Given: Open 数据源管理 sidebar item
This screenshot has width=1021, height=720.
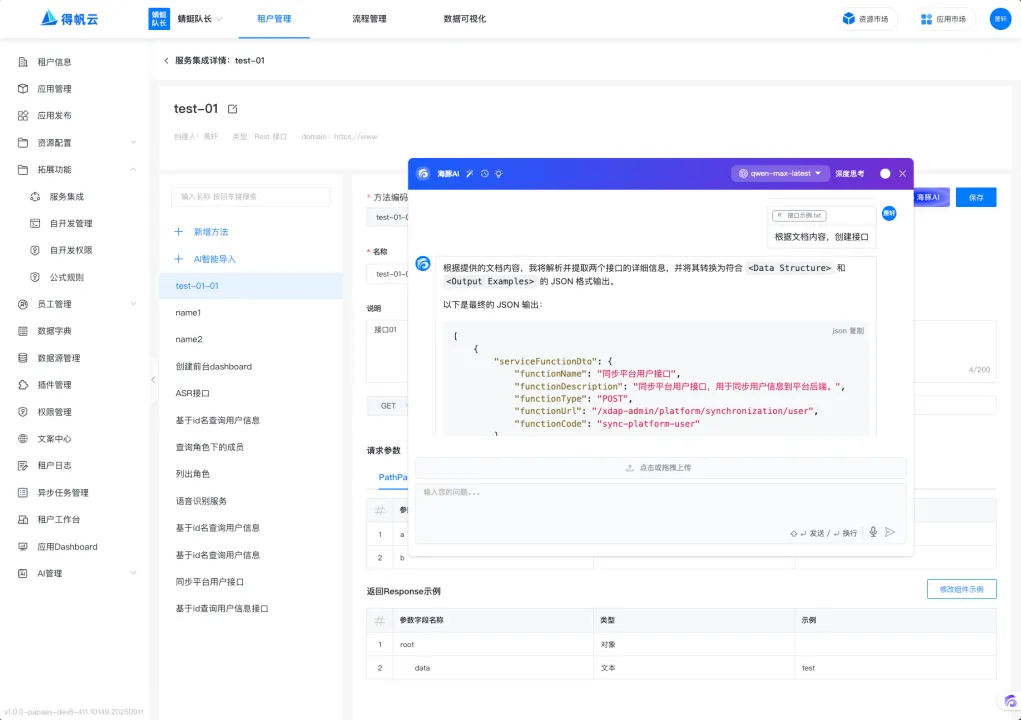Looking at the screenshot, I should point(59,358).
